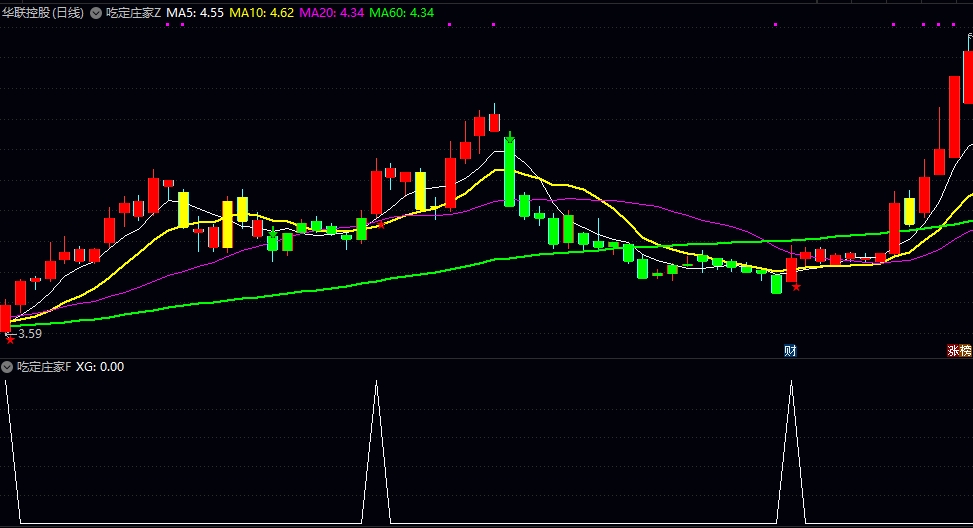Click the blue 财 info badge
Image resolution: width=973 pixels, height=528 pixels.
tap(790, 351)
